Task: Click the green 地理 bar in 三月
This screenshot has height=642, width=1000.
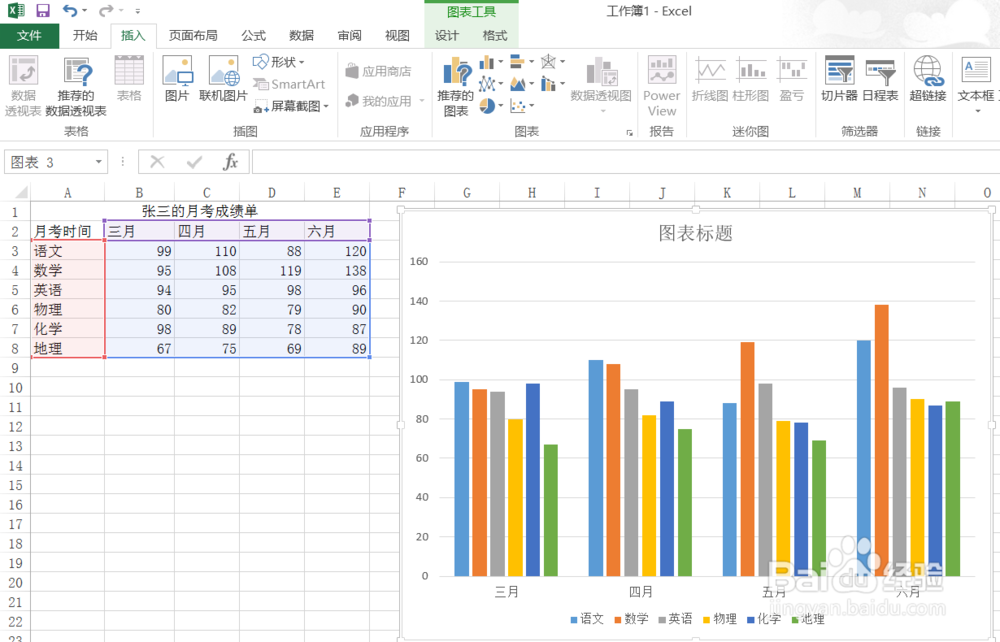Action: coord(550,511)
